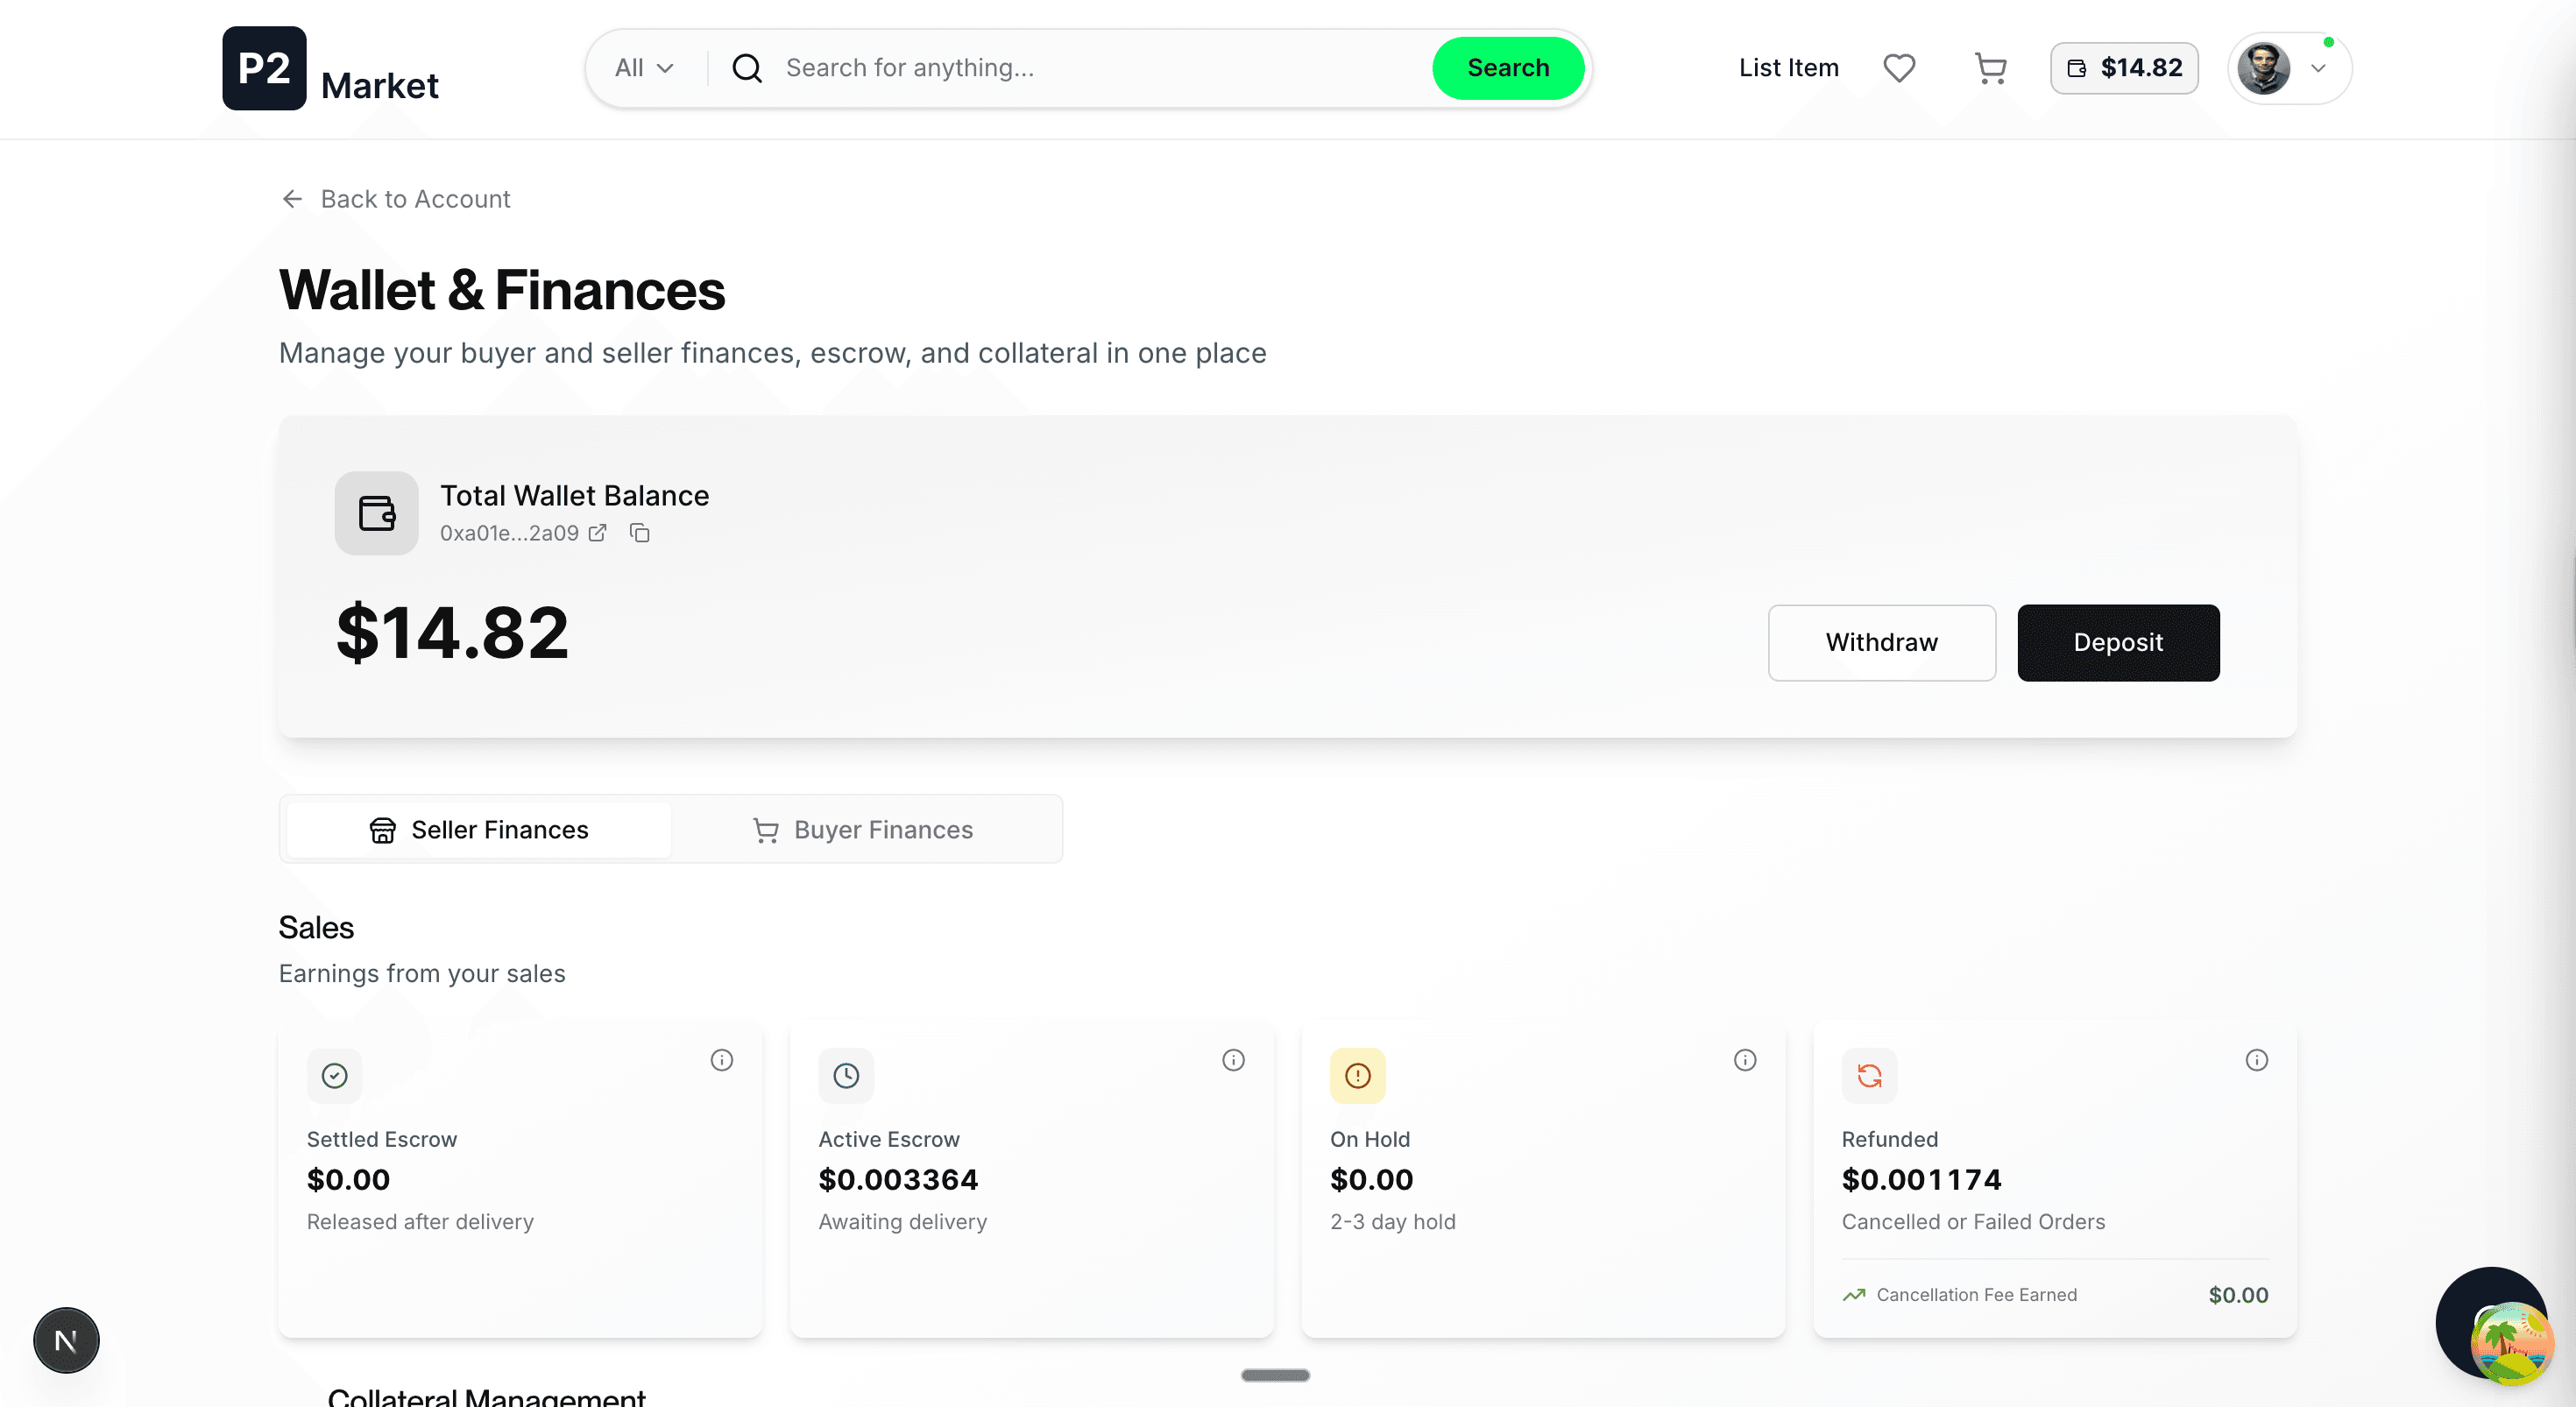This screenshot has width=2576, height=1407.
Task: Click the List Item menu option
Action: [1788, 68]
